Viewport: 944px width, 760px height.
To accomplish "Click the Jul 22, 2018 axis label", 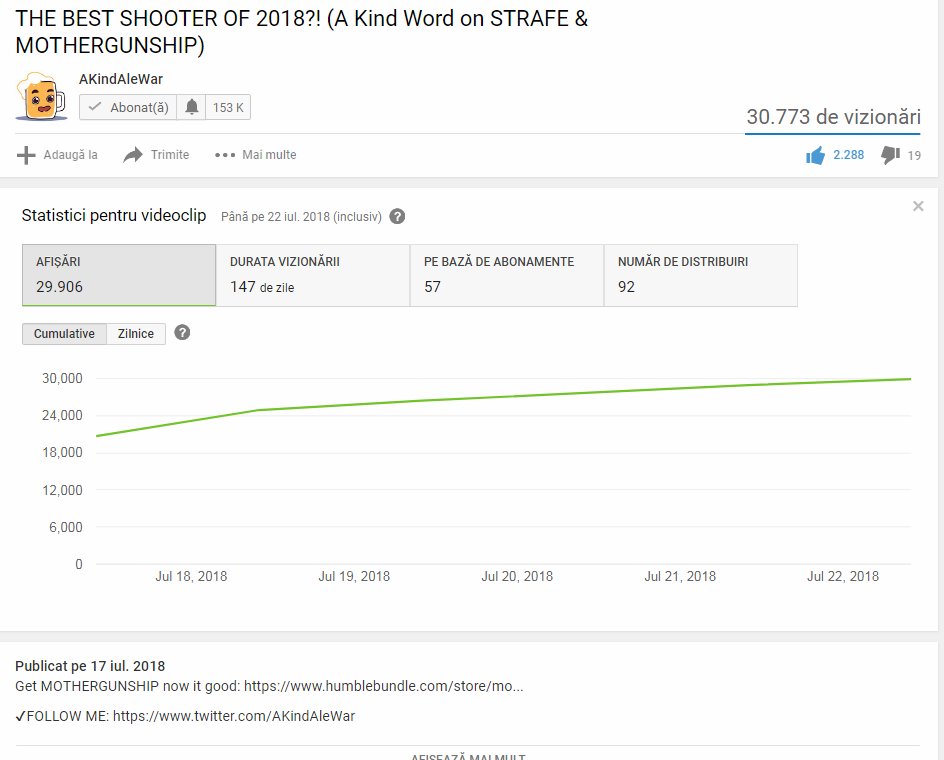I will click(x=843, y=576).
